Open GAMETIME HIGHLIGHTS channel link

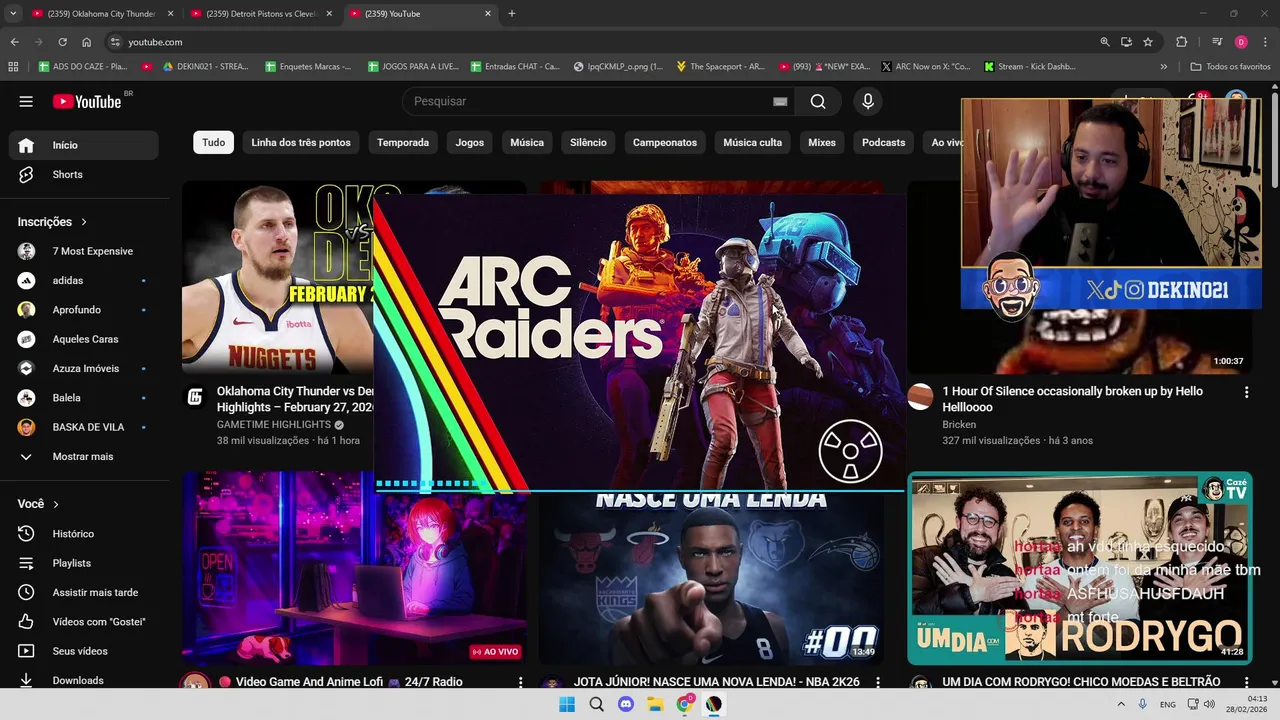[273, 425]
